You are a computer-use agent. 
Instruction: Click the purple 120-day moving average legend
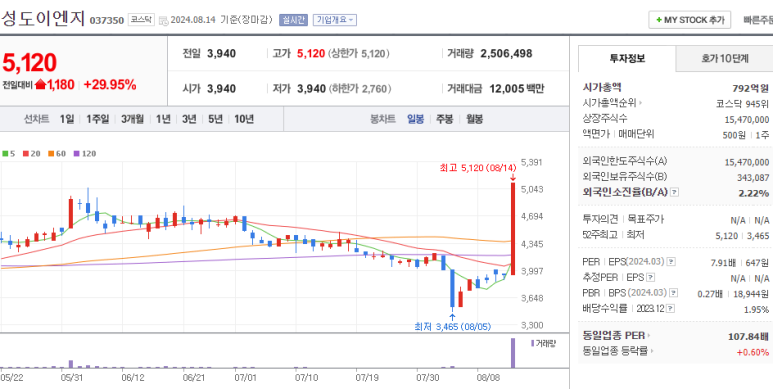tap(84, 154)
